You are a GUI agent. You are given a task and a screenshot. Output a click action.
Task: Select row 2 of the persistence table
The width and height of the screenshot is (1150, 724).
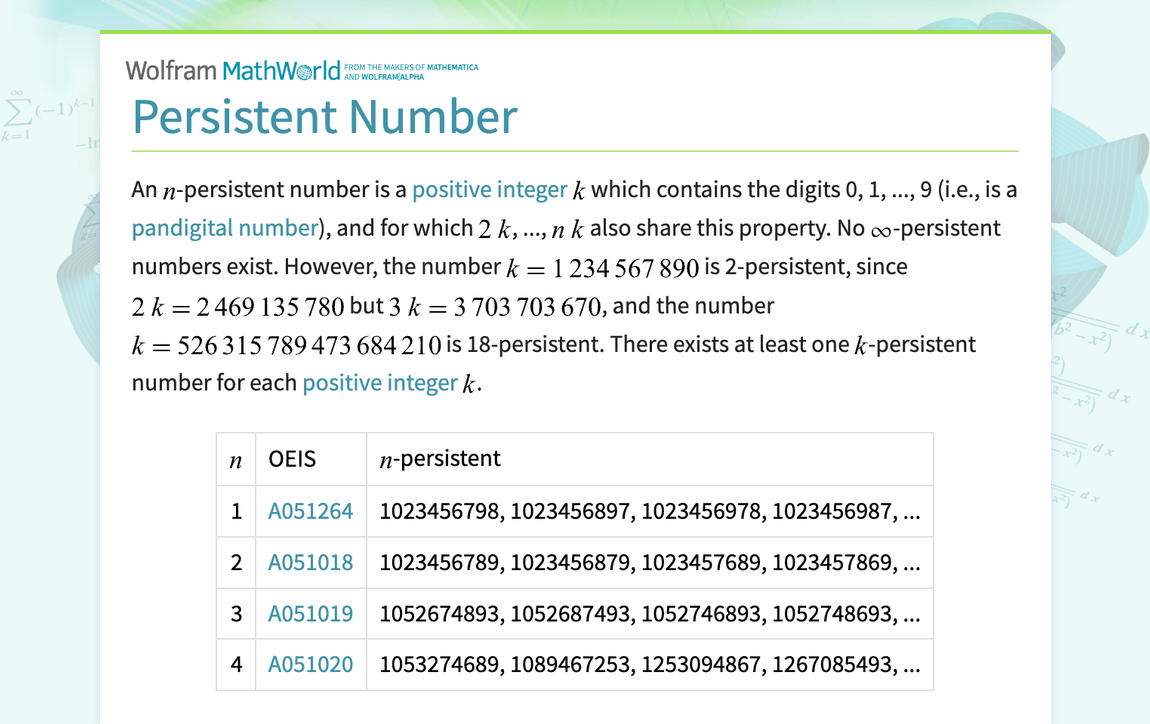point(650,562)
